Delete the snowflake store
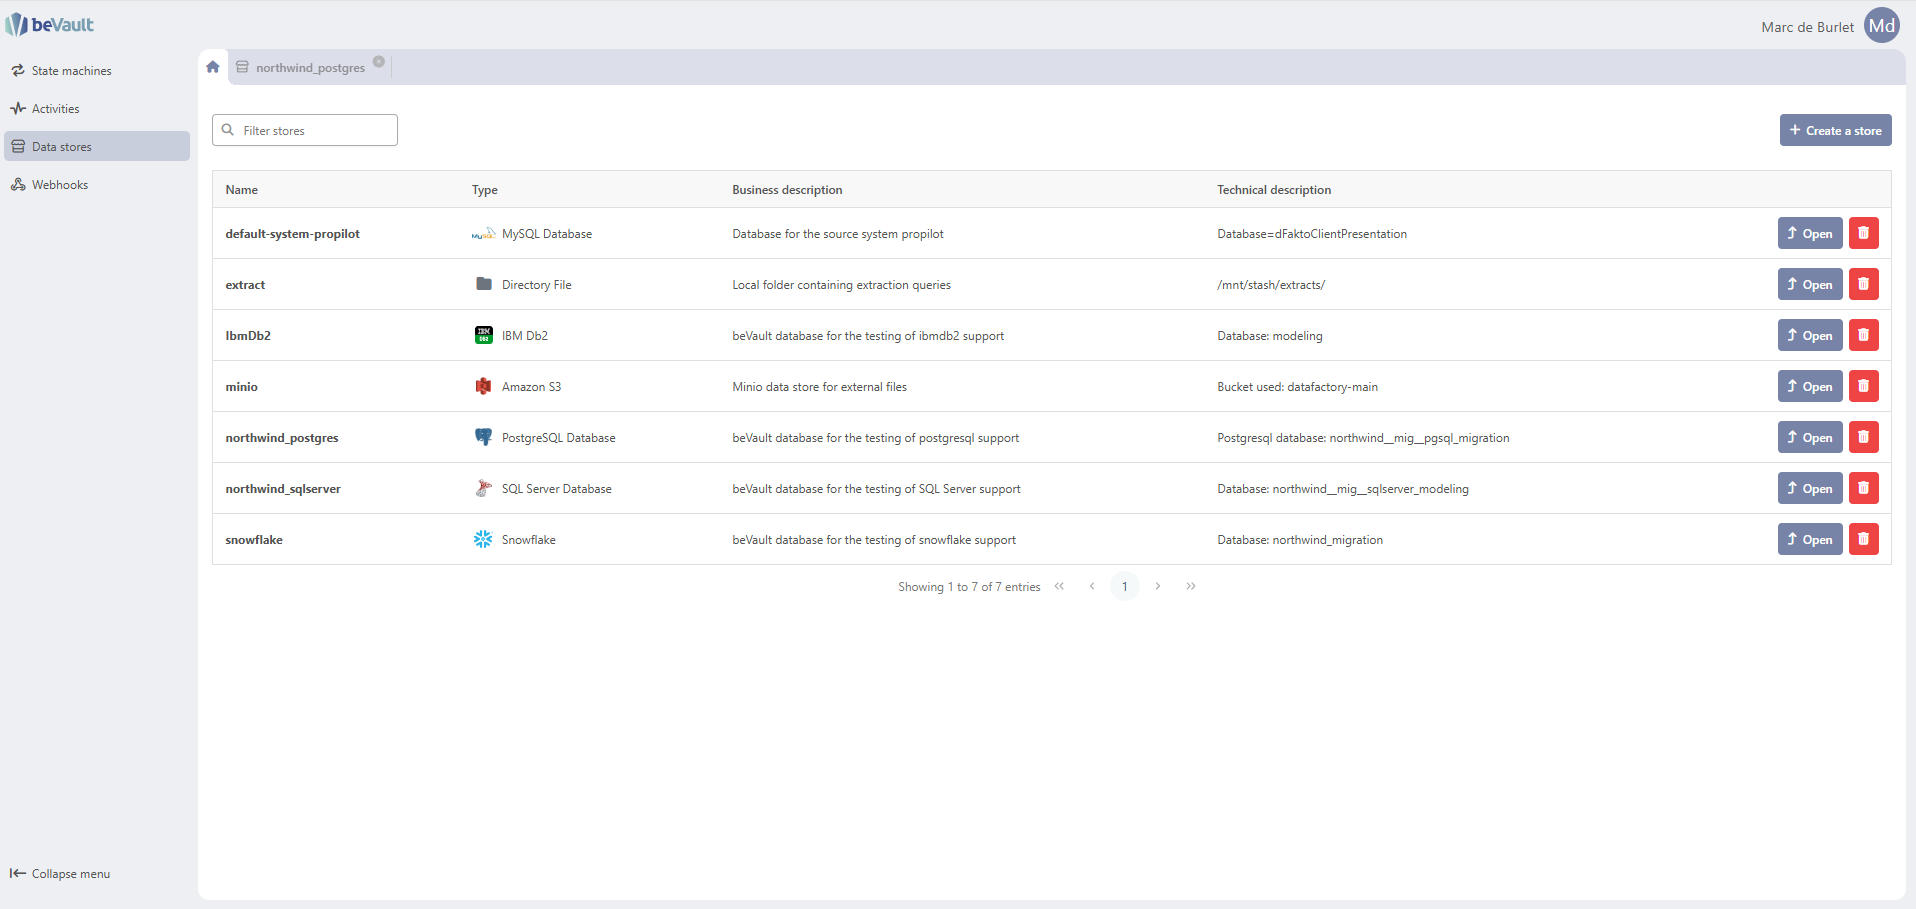The image size is (1916, 909). pyautogui.click(x=1863, y=540)
